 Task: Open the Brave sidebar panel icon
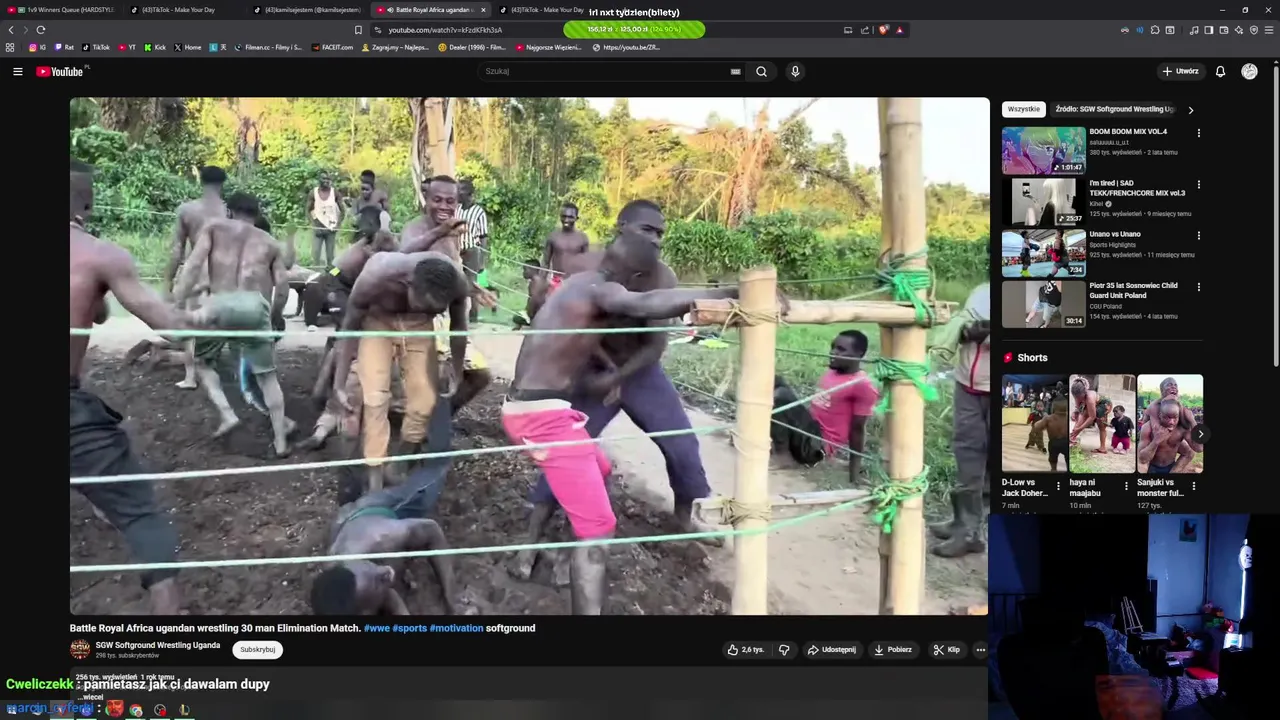click(x=1209, y=30)
